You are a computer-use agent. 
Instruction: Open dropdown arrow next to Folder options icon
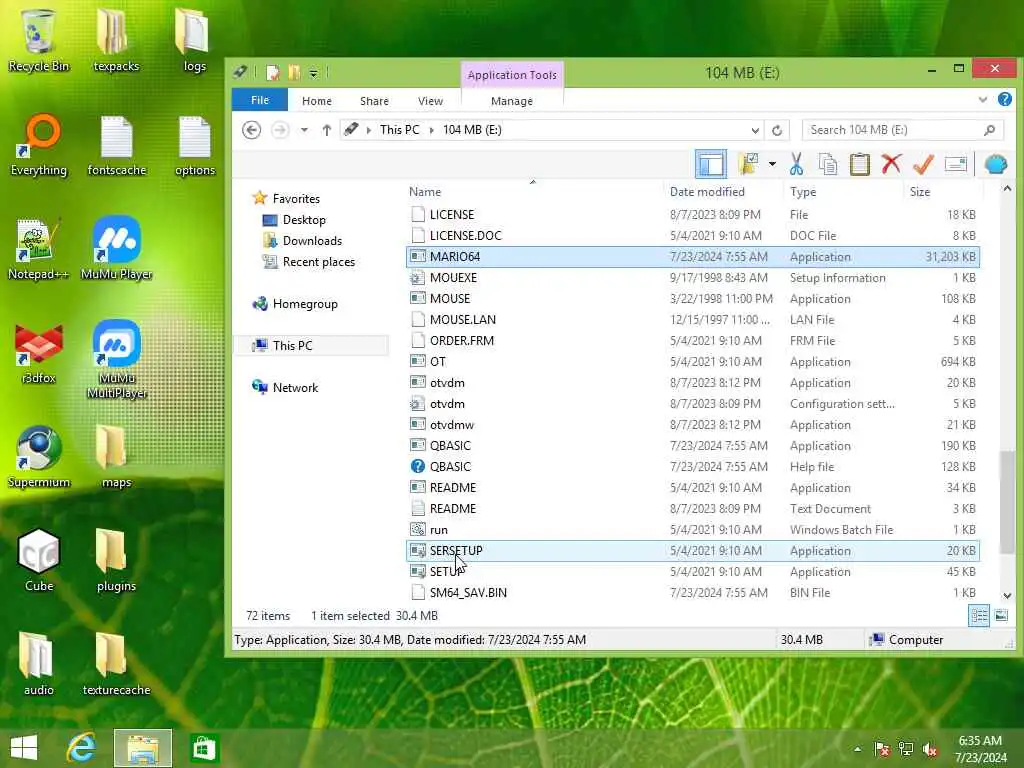point(772,165)
